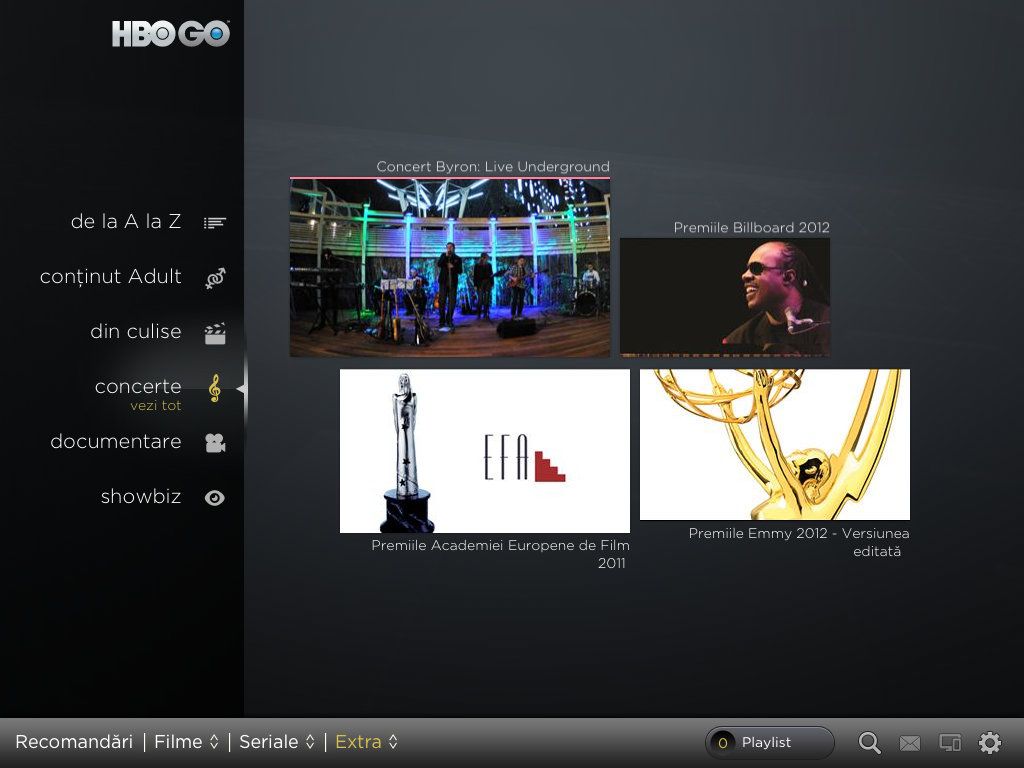
Task: Click the 'Premiile Billboard 2012' title
Action: pos(752,227)
